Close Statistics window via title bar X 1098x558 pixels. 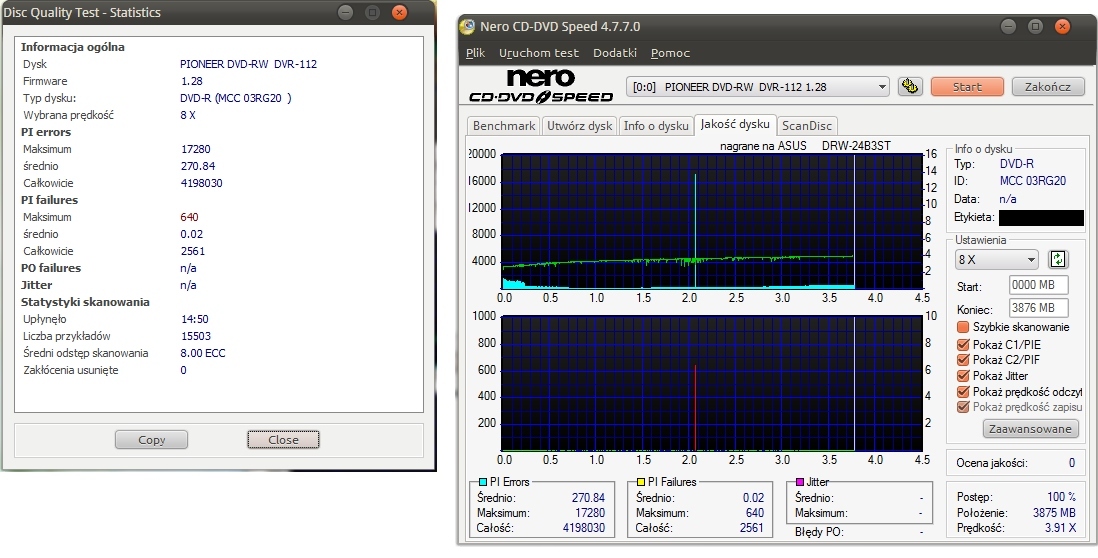pos(399,12)
